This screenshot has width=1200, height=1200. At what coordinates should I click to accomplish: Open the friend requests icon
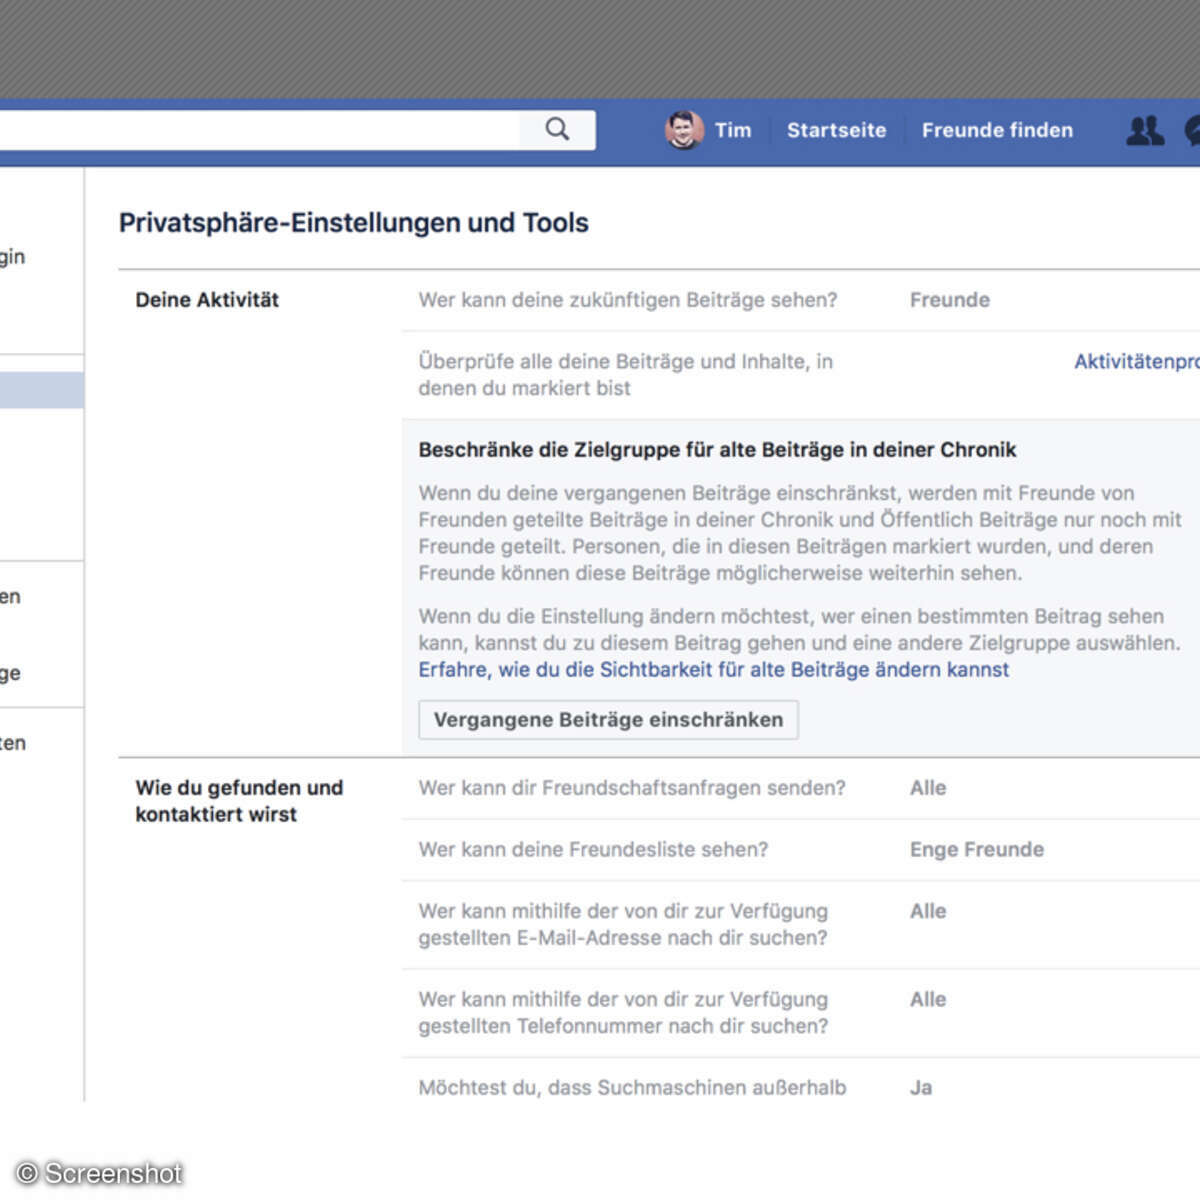coord(1144,131)
